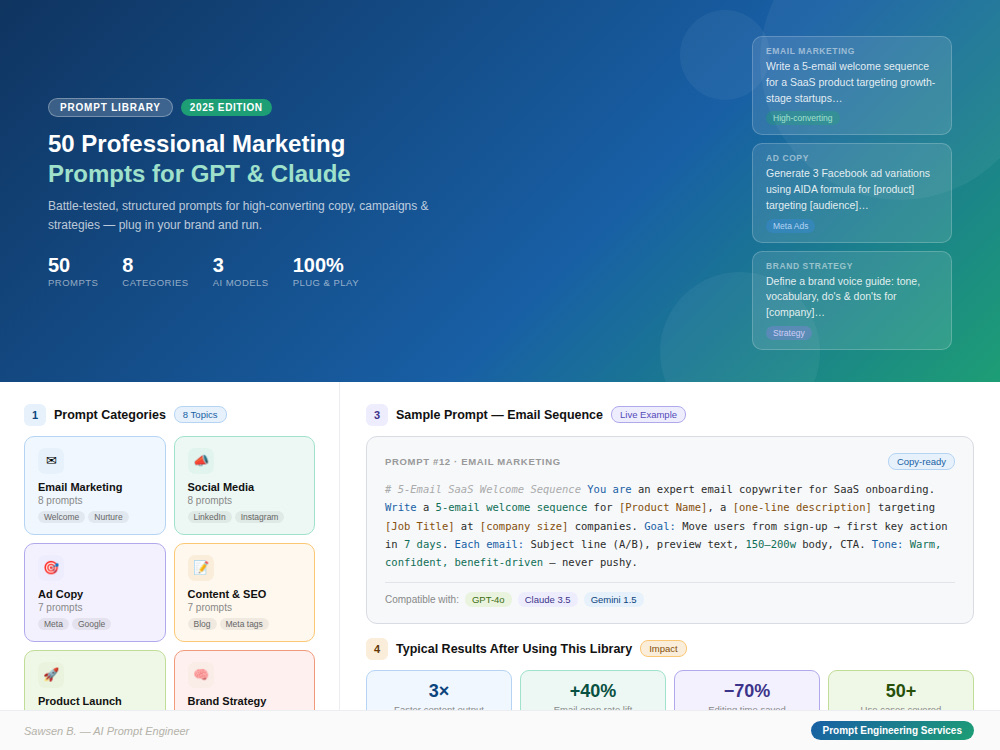Click the Google tag in Ad Copy card

[91, 624]
